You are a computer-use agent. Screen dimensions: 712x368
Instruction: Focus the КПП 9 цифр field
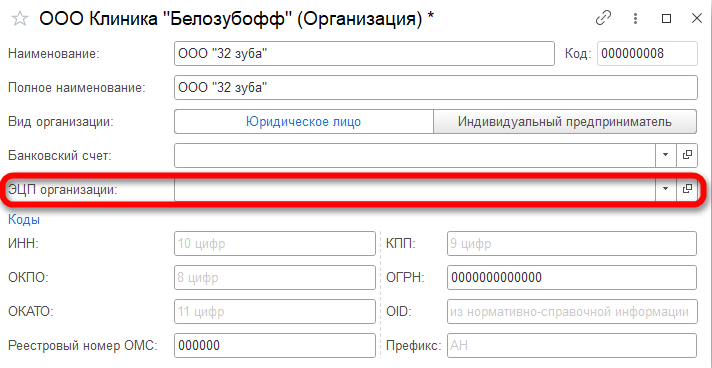(572, 244)
